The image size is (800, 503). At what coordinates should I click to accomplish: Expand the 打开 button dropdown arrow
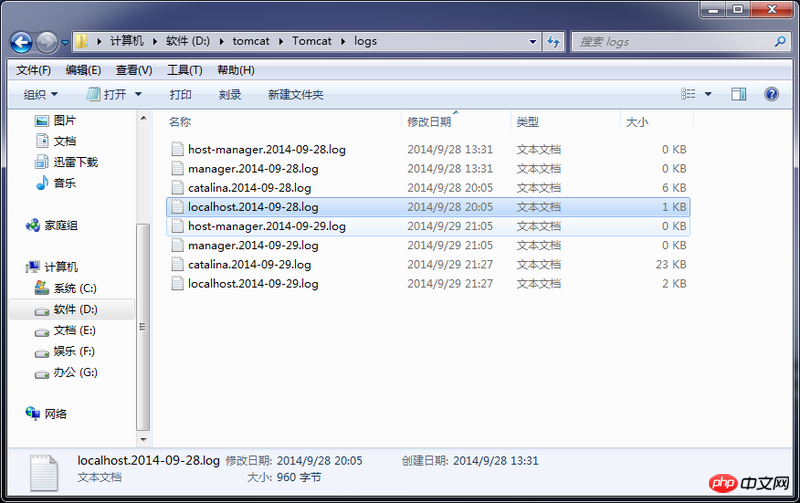[x=138, y=94]
